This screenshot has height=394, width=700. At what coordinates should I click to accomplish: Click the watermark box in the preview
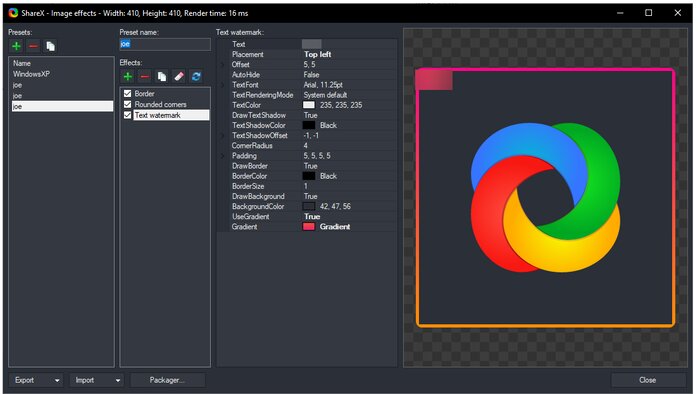pyautogui.click(x=434, y=80)
